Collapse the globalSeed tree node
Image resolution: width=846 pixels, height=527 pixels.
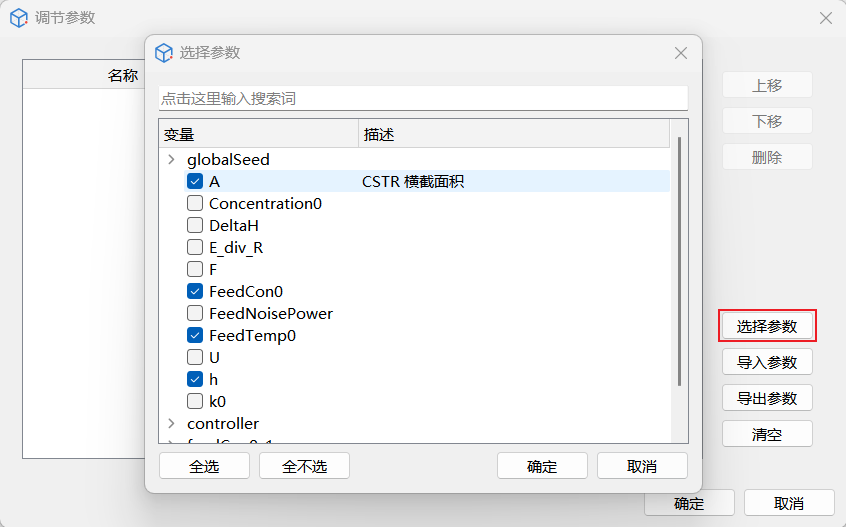click(x=171, y=160)
